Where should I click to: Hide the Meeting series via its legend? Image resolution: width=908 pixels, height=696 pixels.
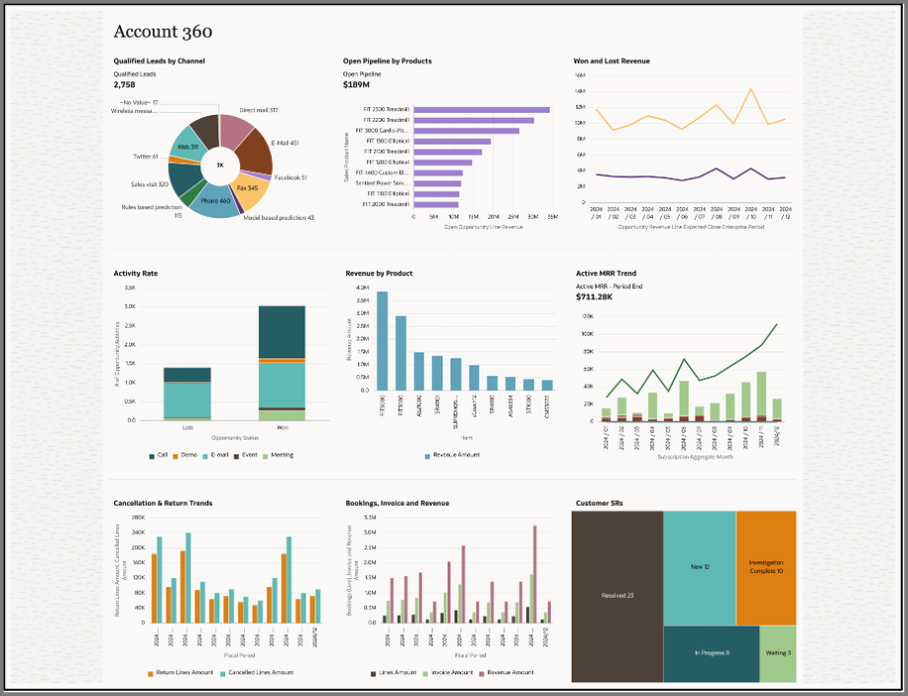[x=276, y=454]
